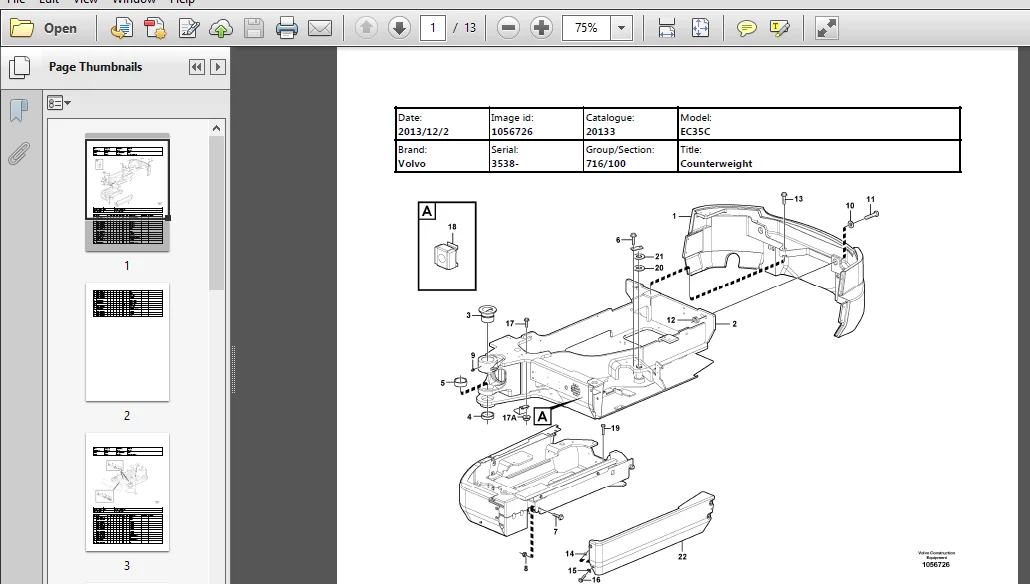The image size is (1030, 584).
Task: Click the 'Volvo' brand cell
Action: pyautogui.click(x=442, y=156)
